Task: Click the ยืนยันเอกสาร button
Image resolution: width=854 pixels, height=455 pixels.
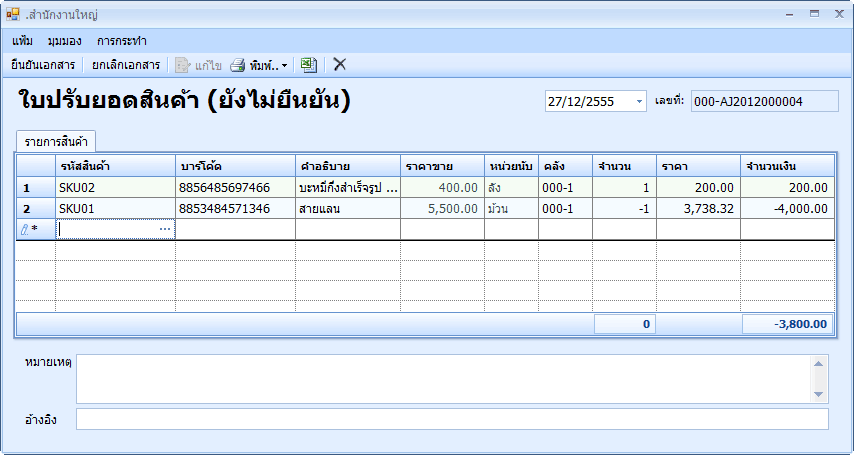Action: (x=43, y=65)
